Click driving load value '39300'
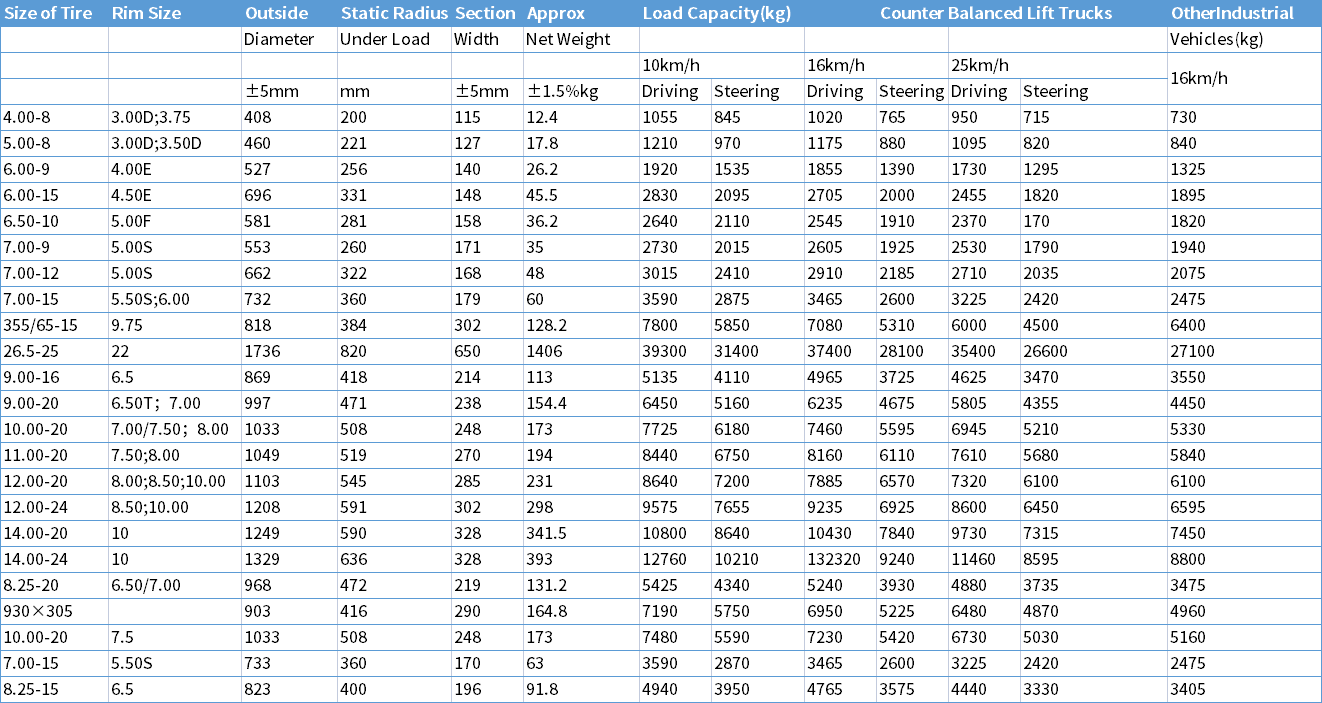Viewport: 1322px width, 703px height. click(x=665, y=352)
